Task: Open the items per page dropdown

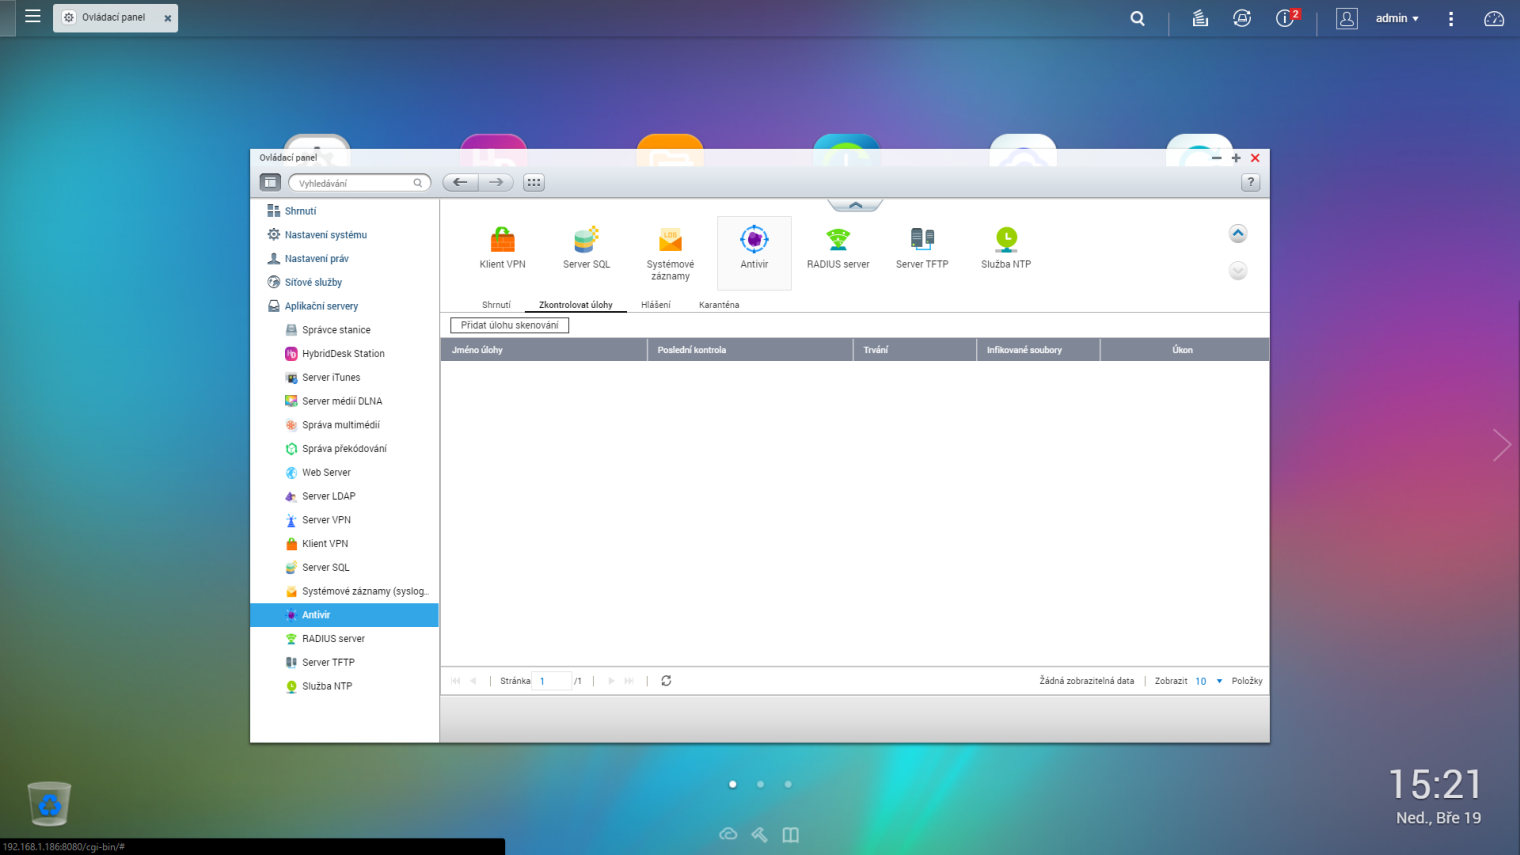Action: click(1209, 681)
